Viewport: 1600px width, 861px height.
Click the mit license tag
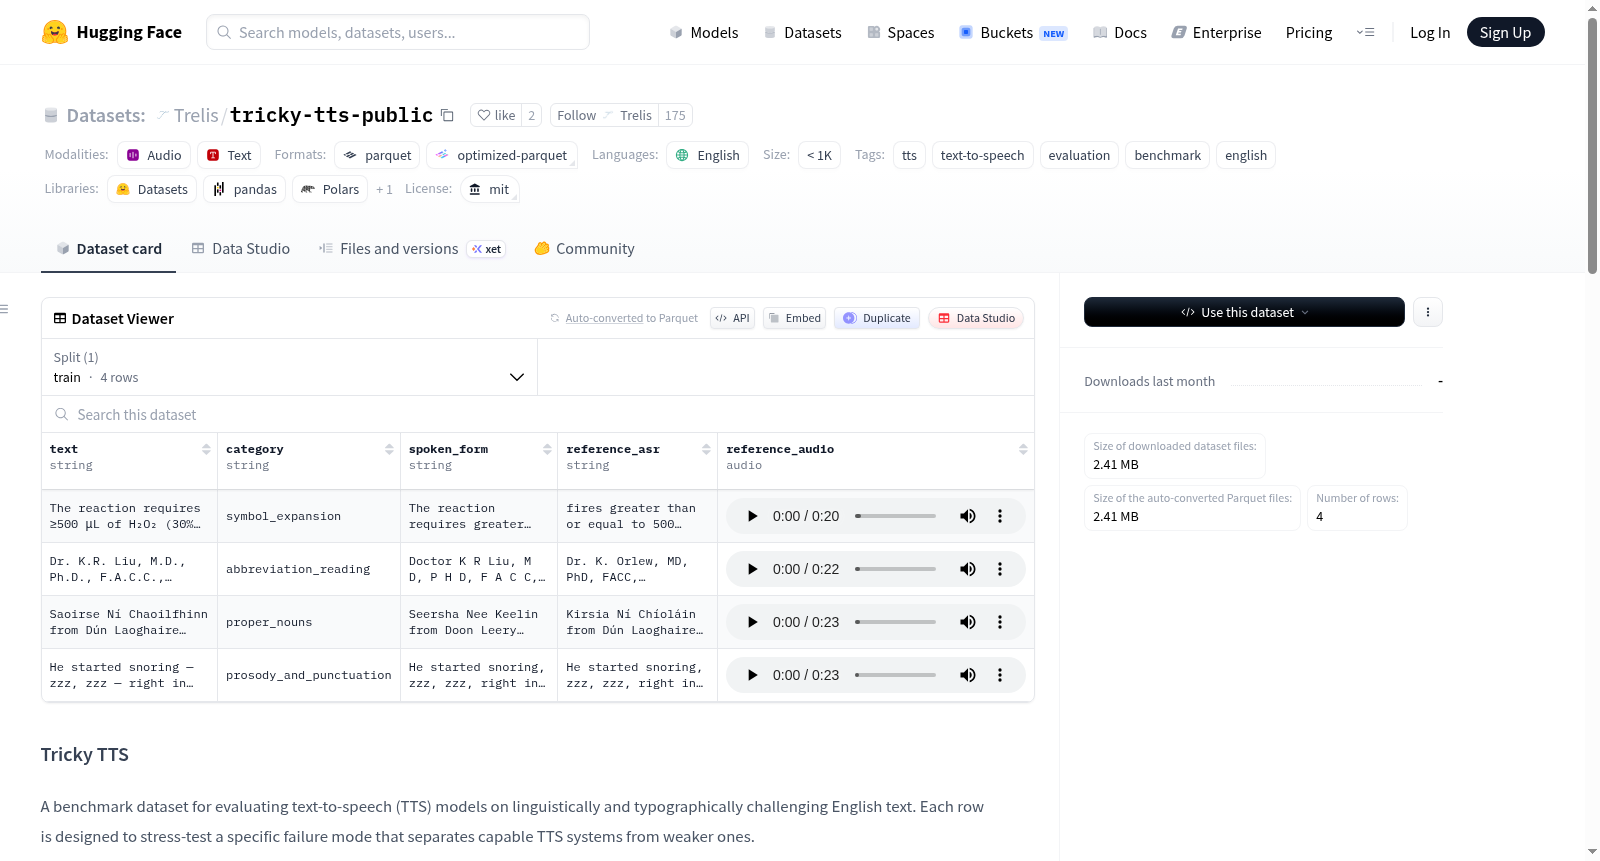coord(490,189)
